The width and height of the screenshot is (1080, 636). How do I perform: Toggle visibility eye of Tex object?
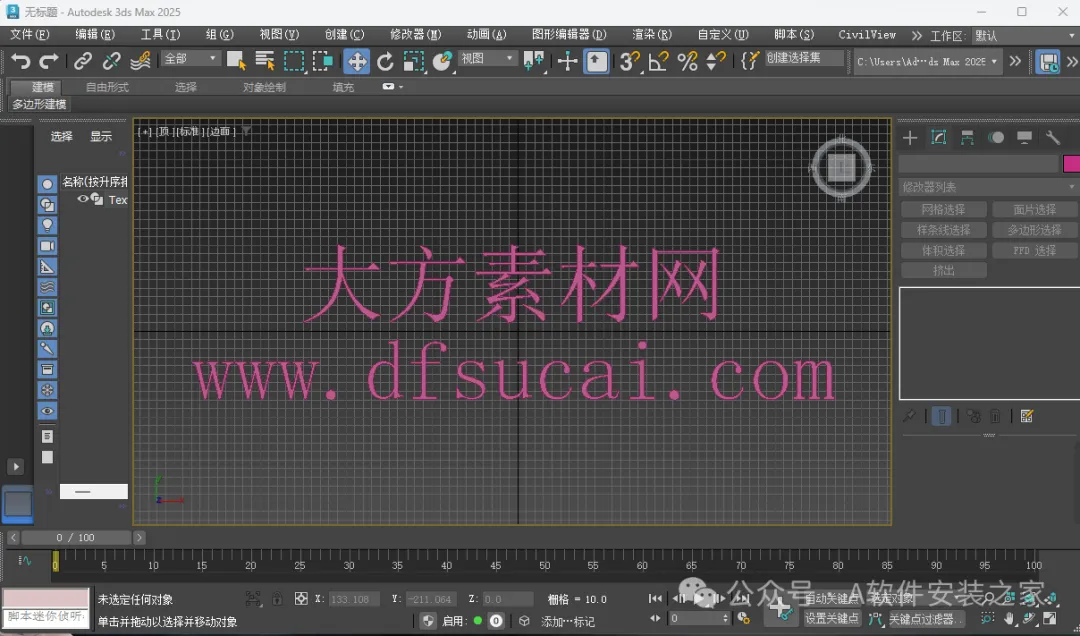[83, 199]
